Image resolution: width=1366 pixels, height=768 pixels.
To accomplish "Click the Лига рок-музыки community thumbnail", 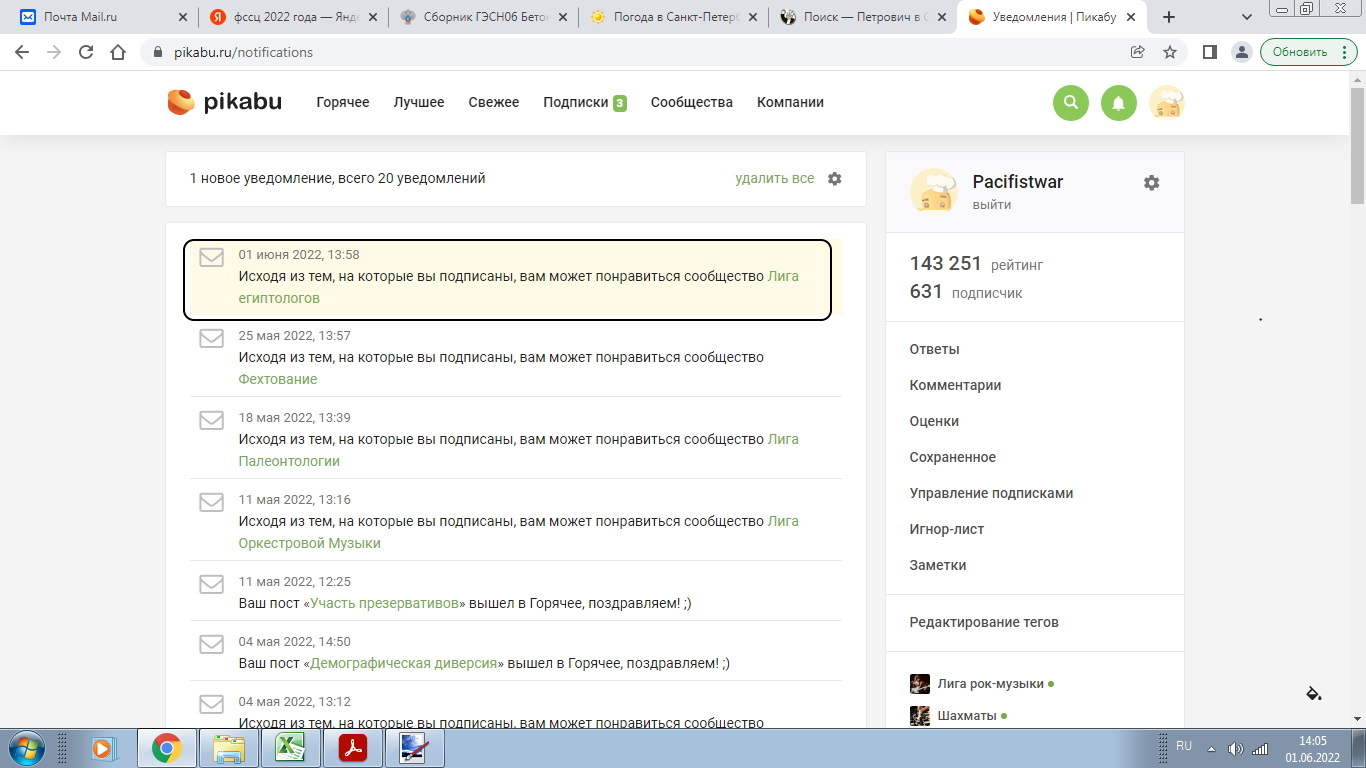I will [920, 684].
